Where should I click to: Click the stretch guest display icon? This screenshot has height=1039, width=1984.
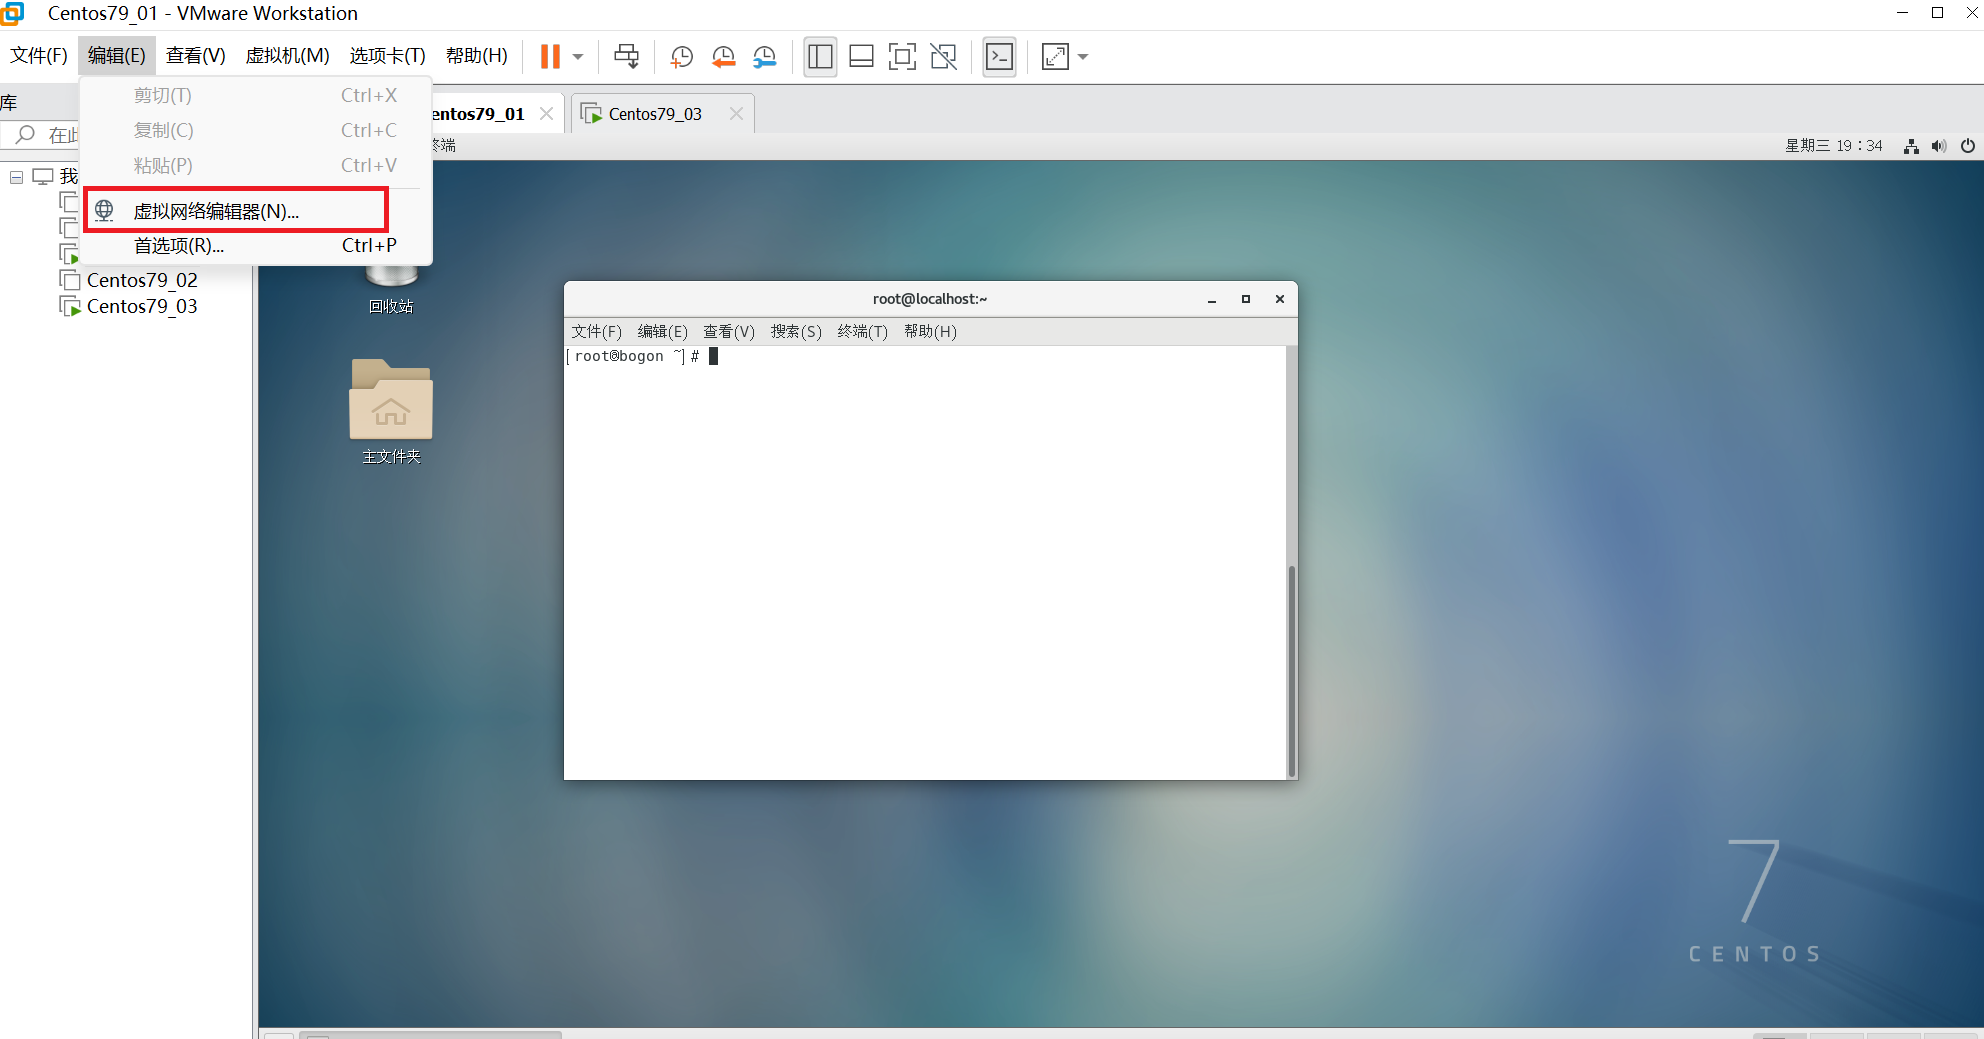click(1055, 57)
